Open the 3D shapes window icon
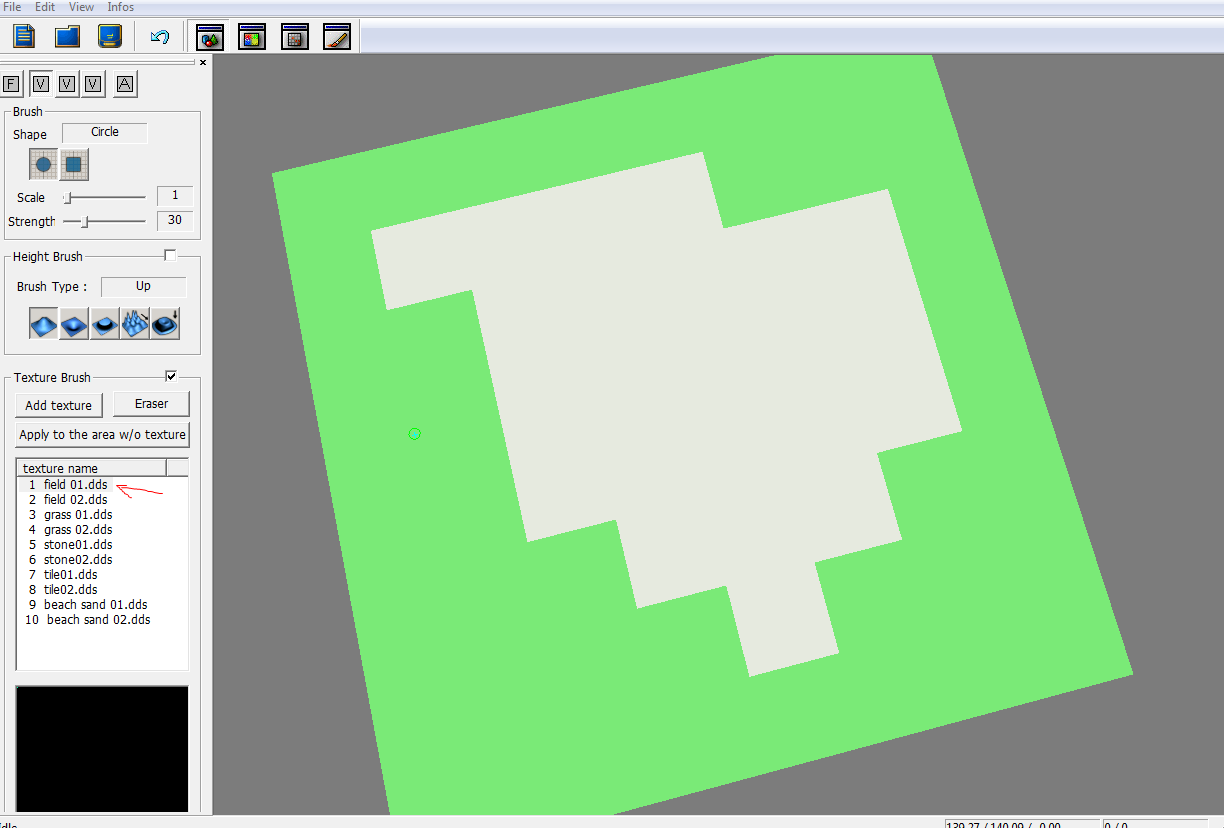The height and width of the screenshot is (828, 1224). [210, 37]
